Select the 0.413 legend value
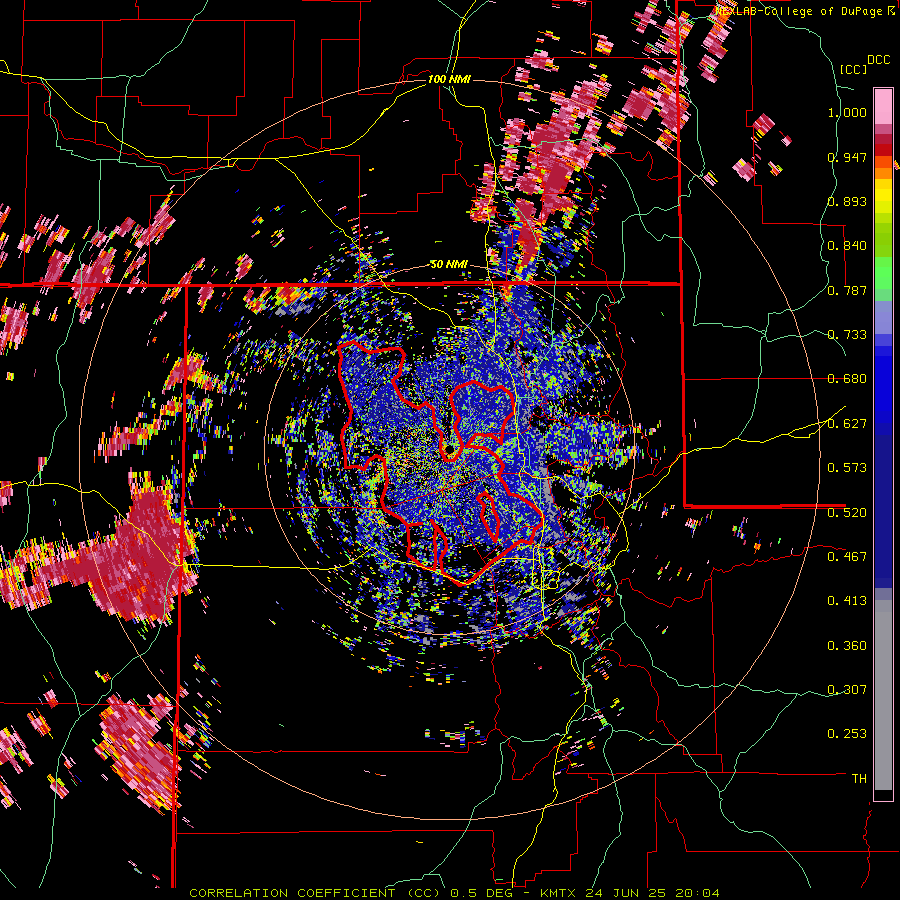This screenshot has height=900, width=900. (x=847, y=601)
